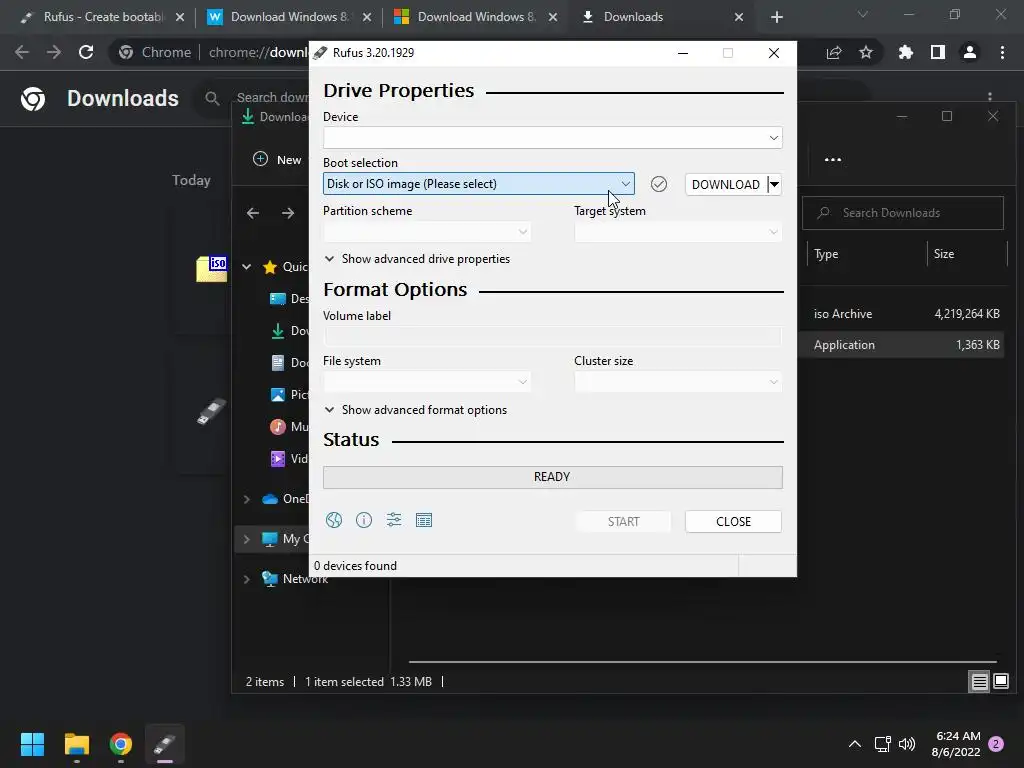The width and height of the screenshot is (1024, 768).
Task: Click the READY status progress bar
Action: [552, 477]
